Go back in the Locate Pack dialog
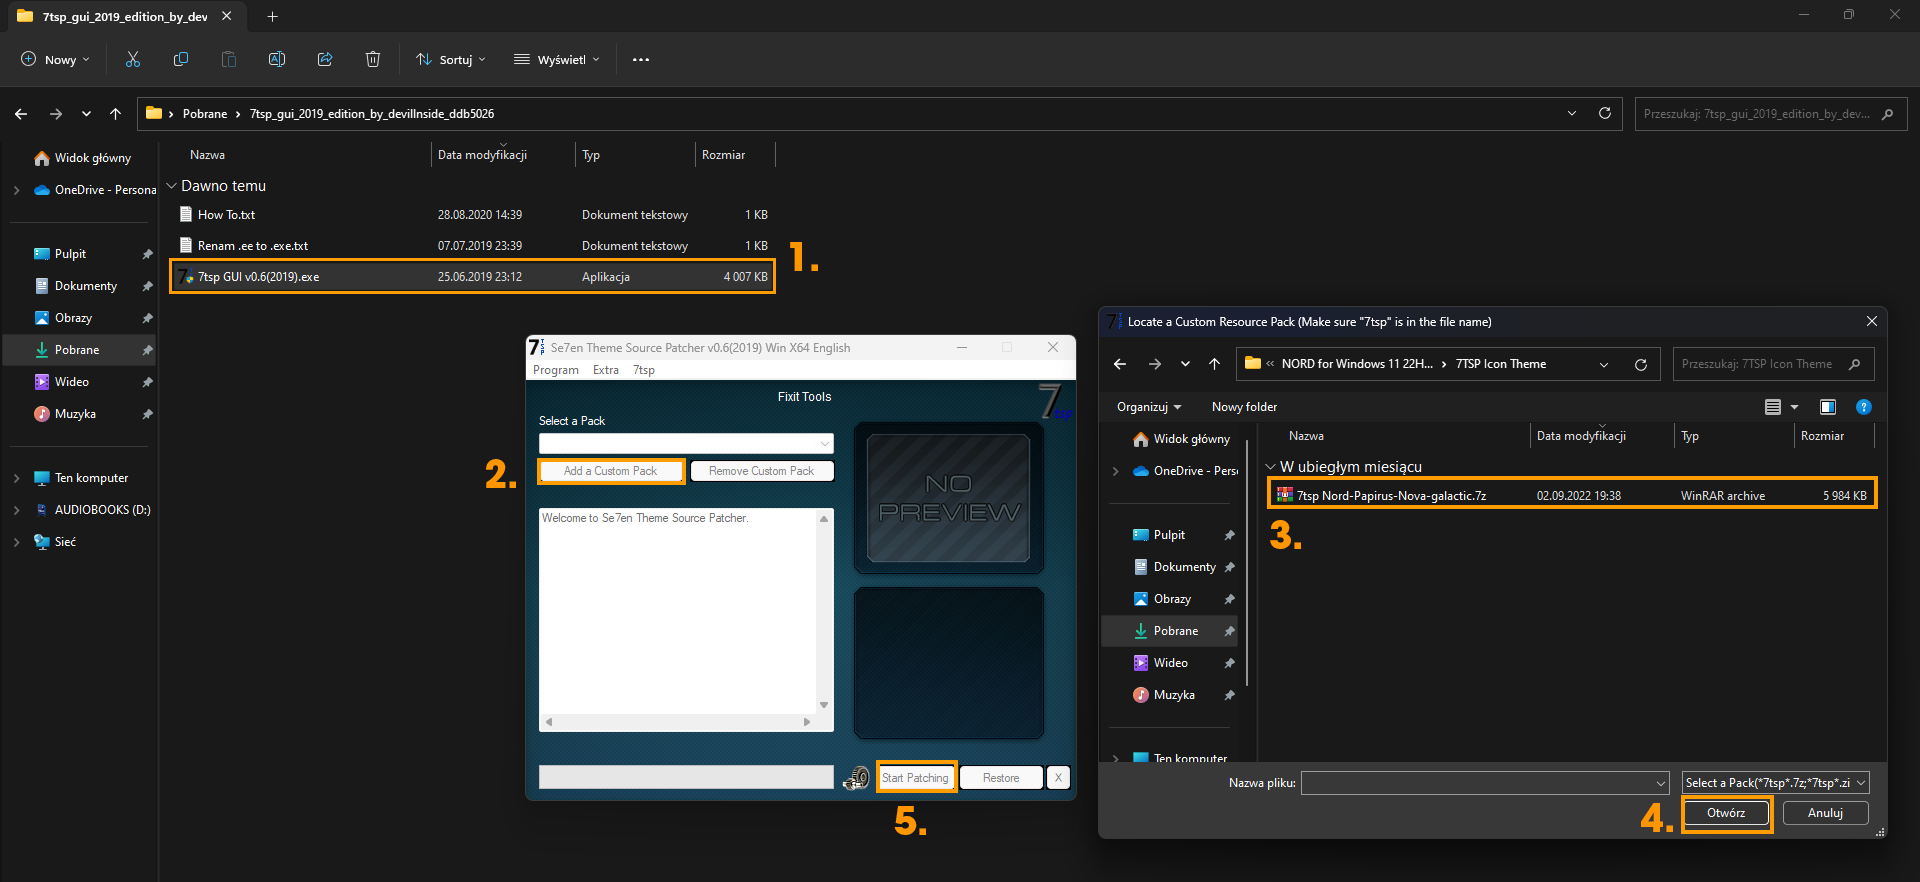 coord(1120,364)
